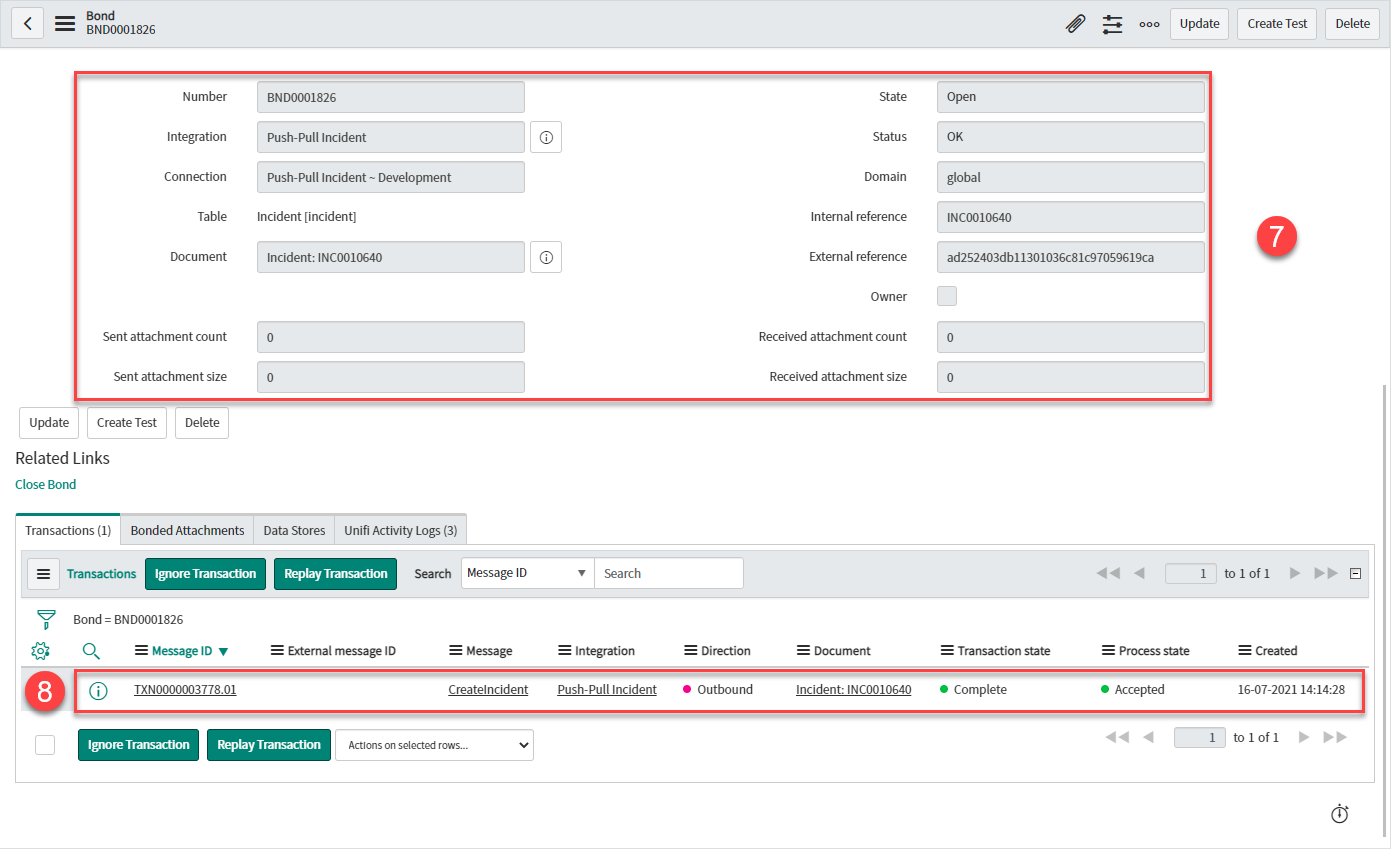Expand Actions on selected rows dropdown
Image resolution: width=1391 pixels, height=849 pixels.
pos(434,745)
